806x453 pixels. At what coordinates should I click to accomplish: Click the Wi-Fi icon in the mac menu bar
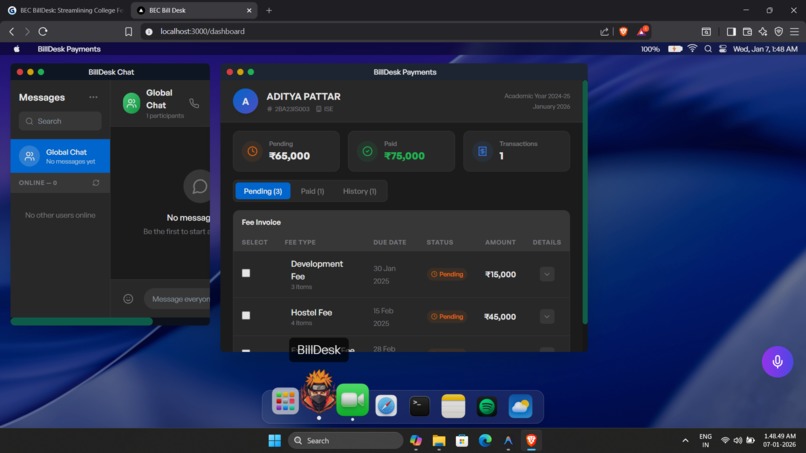pos(692,49)
